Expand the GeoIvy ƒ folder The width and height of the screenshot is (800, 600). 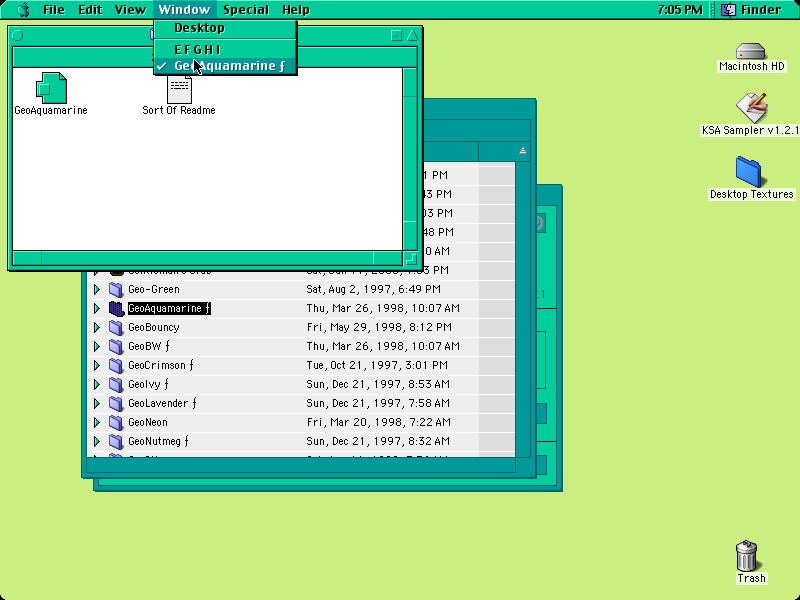tap(96, 384)
